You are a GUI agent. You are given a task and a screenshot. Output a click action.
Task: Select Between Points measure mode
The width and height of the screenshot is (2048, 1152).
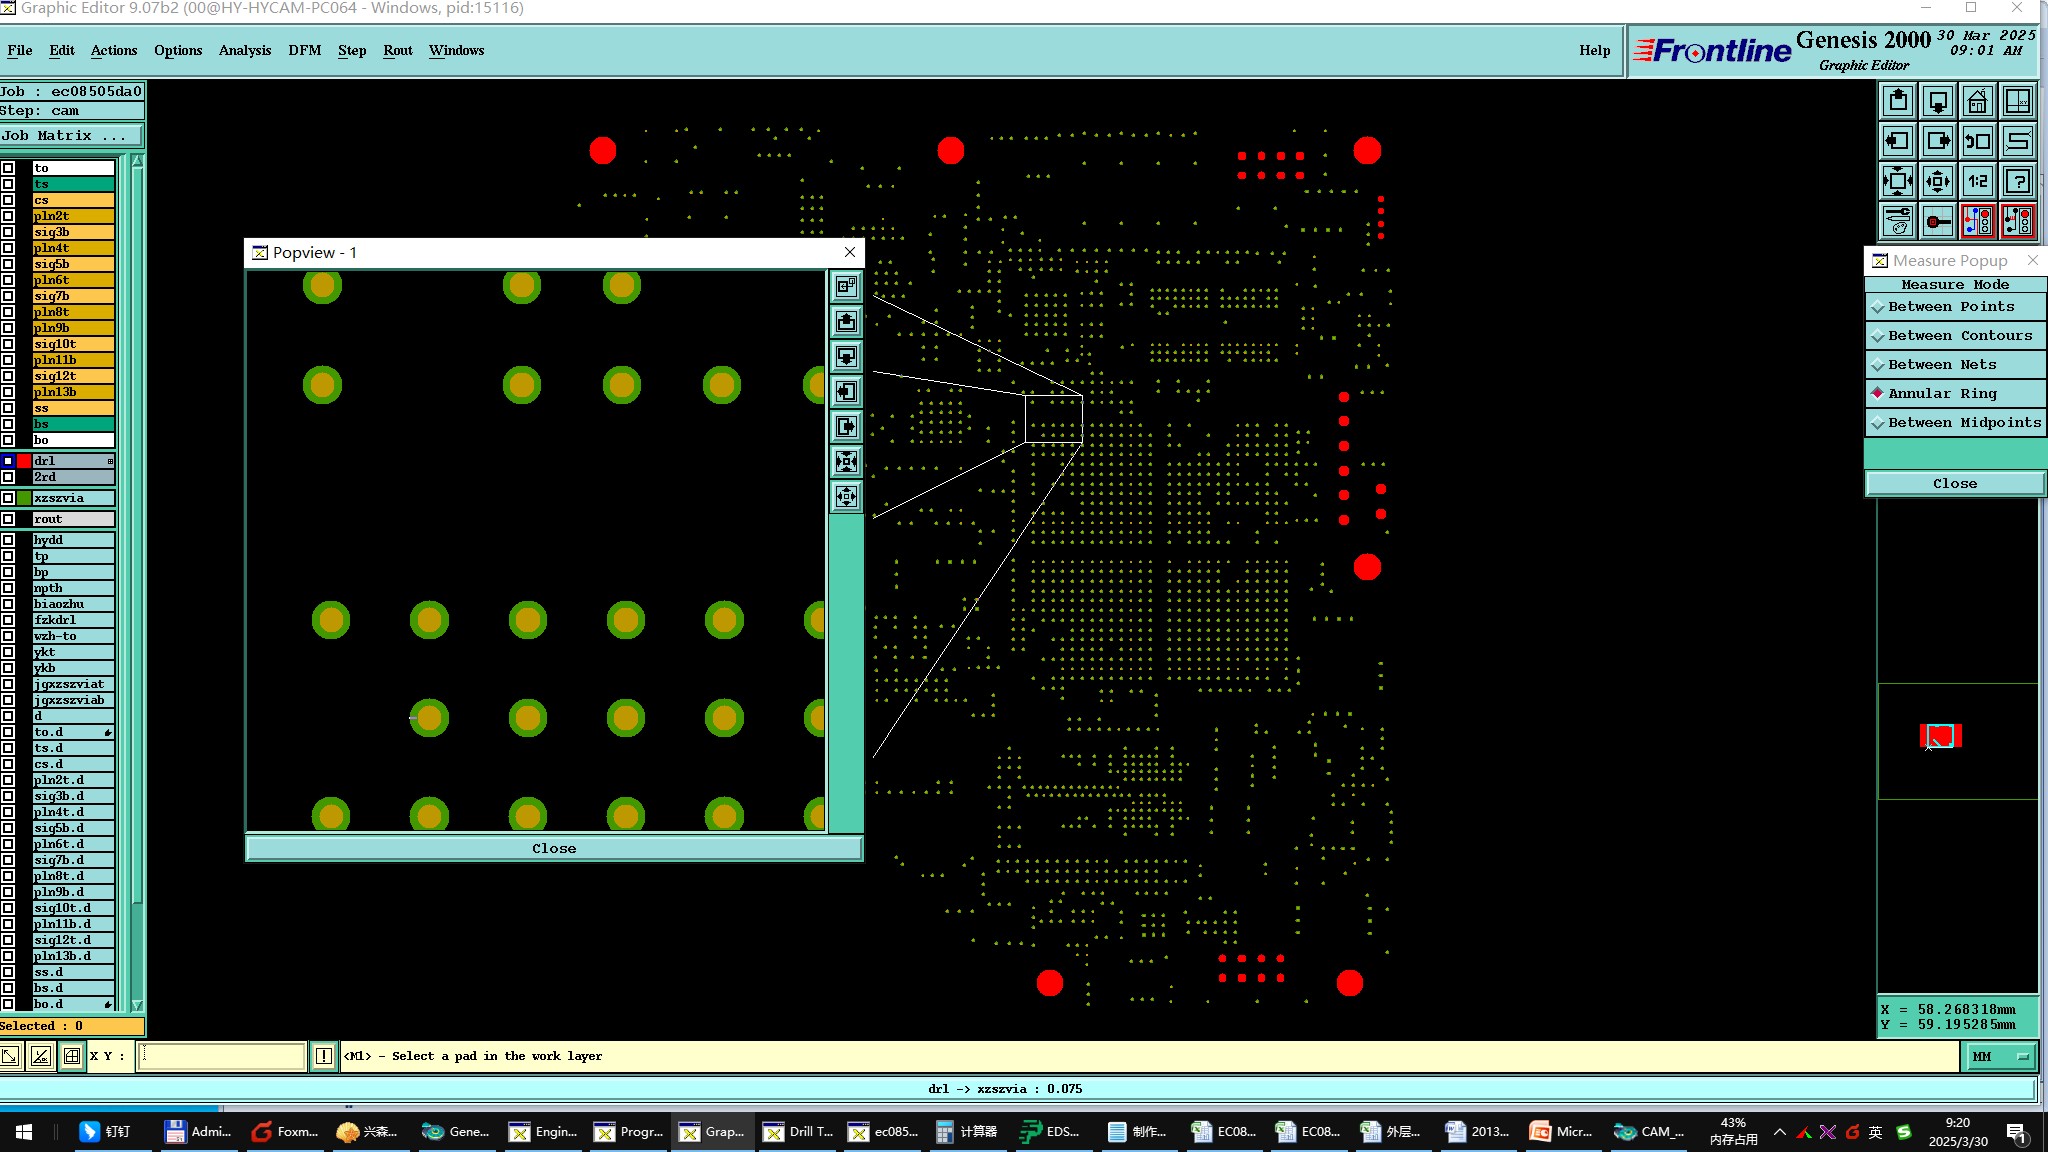[x=1955, y=307]
